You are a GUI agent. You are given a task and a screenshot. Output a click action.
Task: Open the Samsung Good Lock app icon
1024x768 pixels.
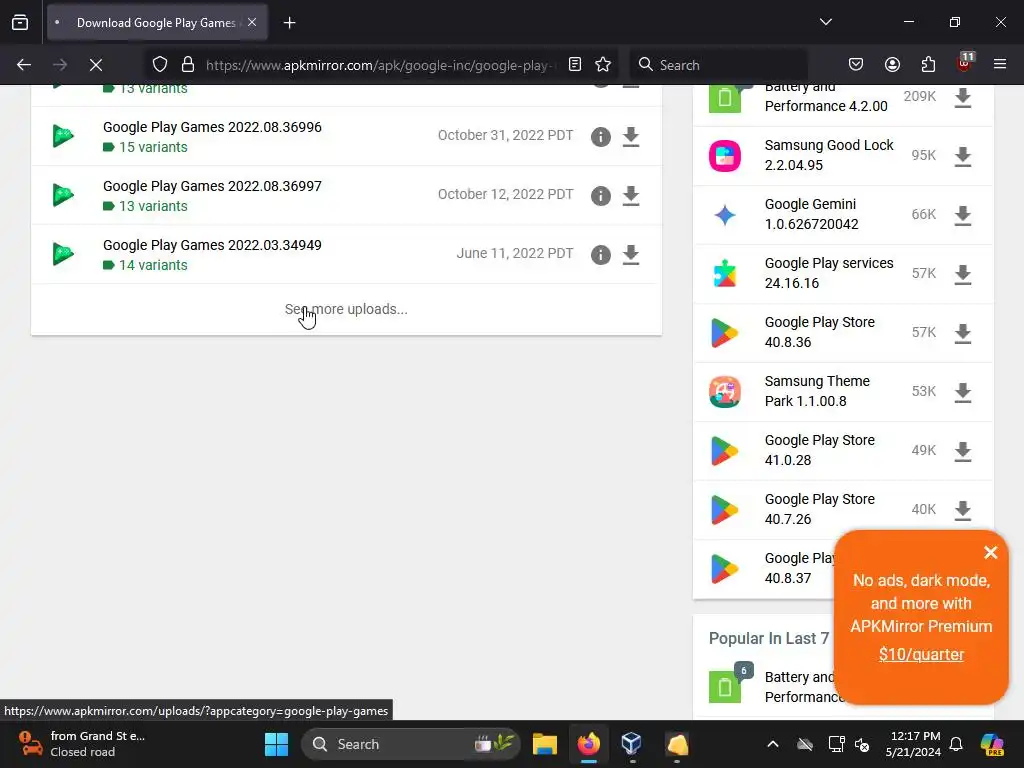725,155
